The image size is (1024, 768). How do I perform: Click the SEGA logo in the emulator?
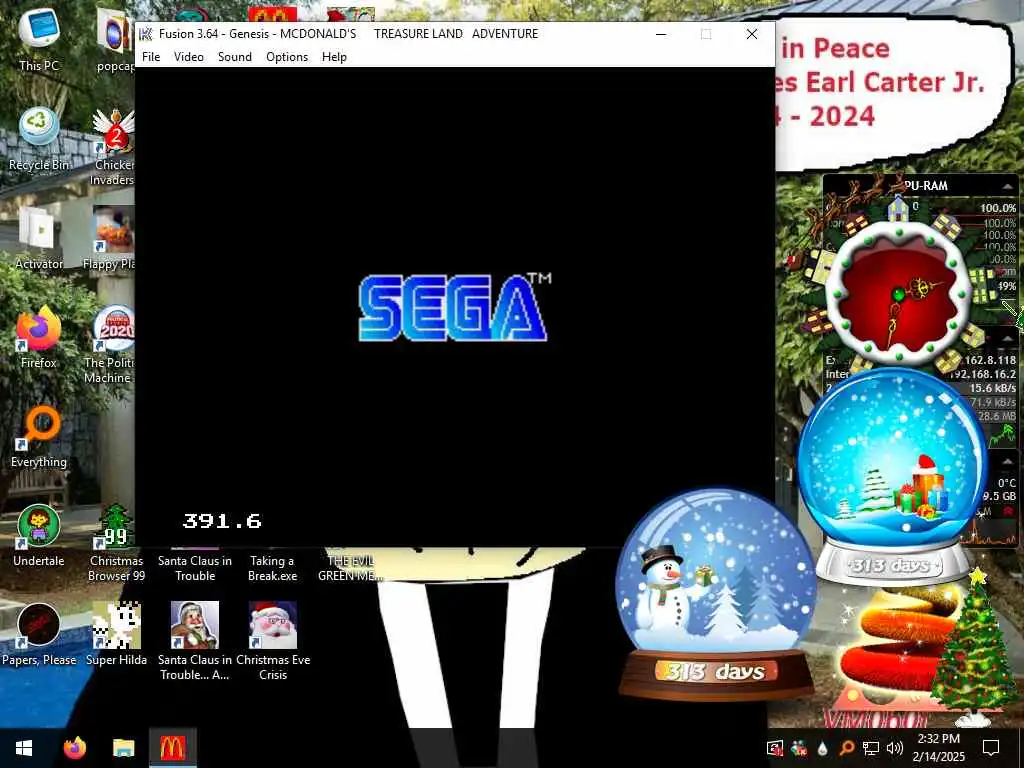[x=453, y=308]
